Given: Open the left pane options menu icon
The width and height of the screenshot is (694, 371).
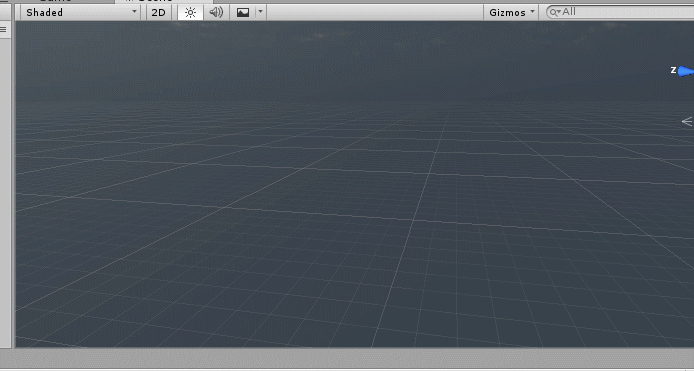Looking at the screenshot, I should pos(4,30).
